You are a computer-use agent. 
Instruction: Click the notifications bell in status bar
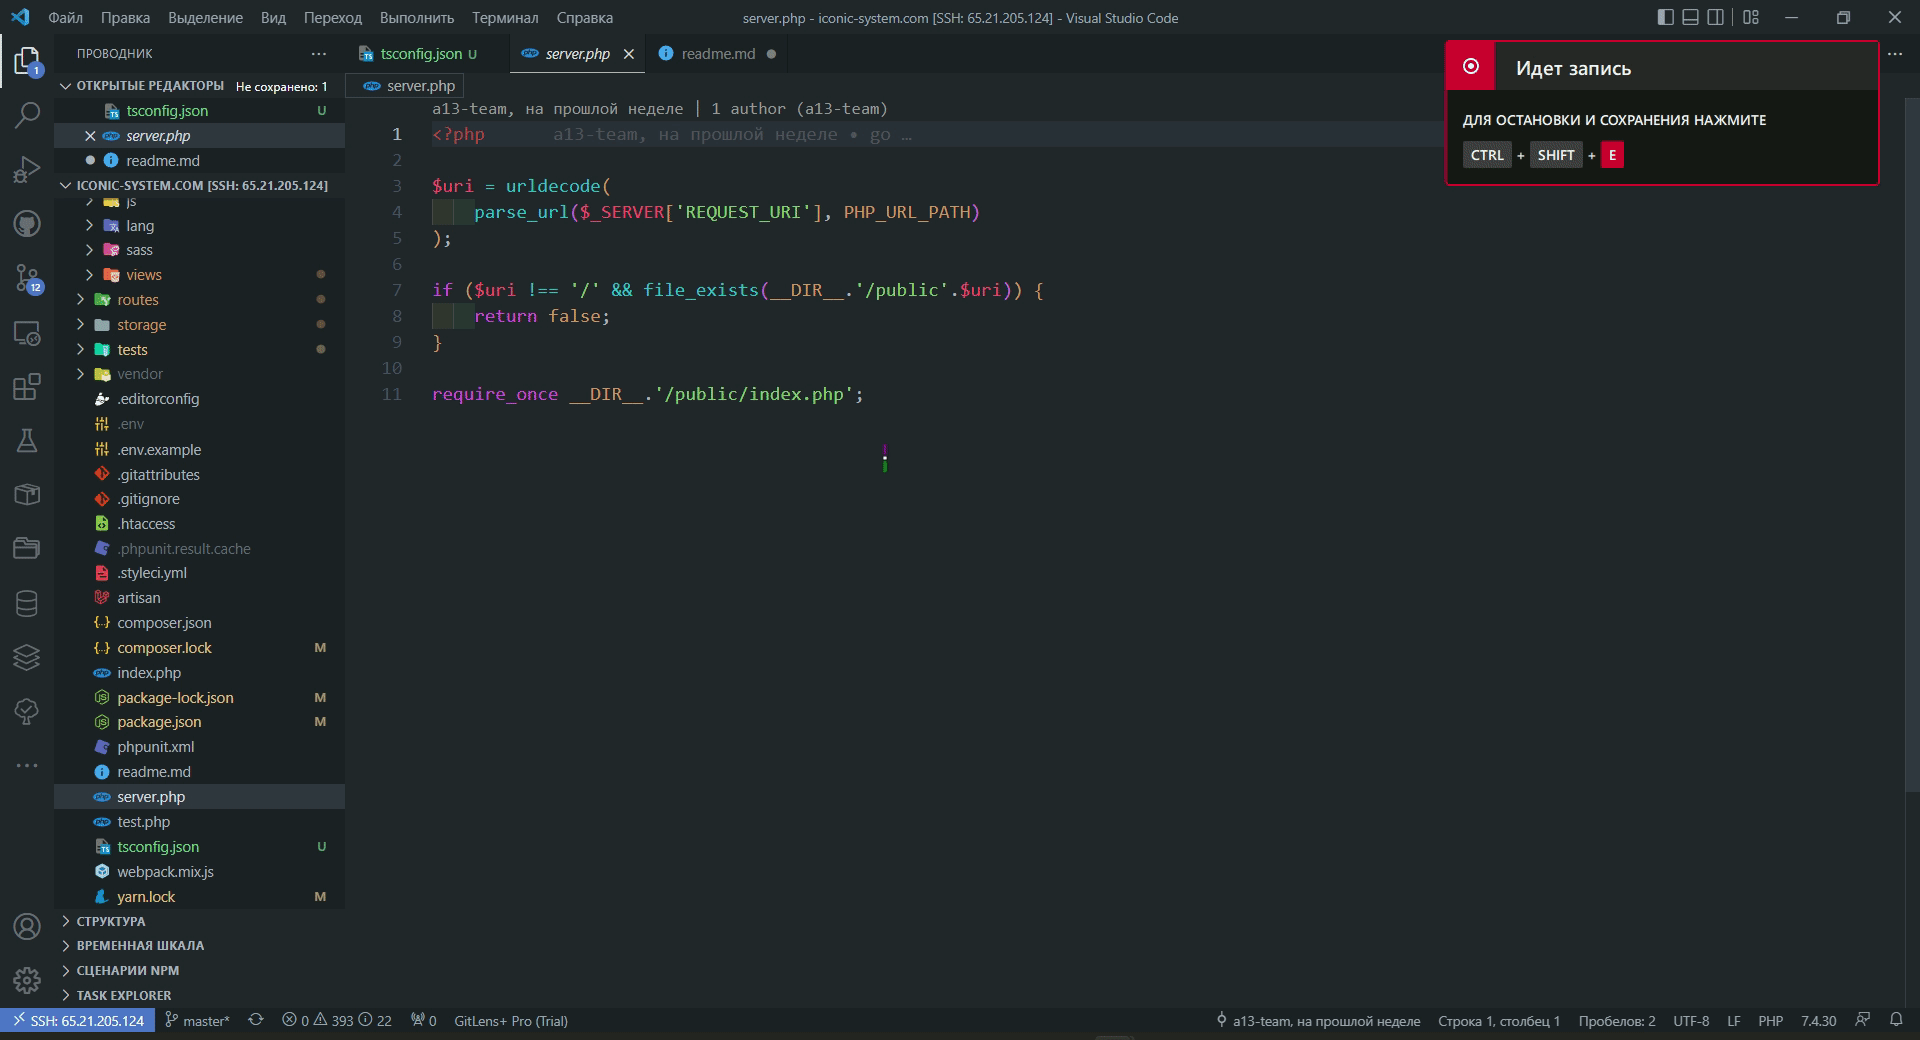click(1895, 1020)
